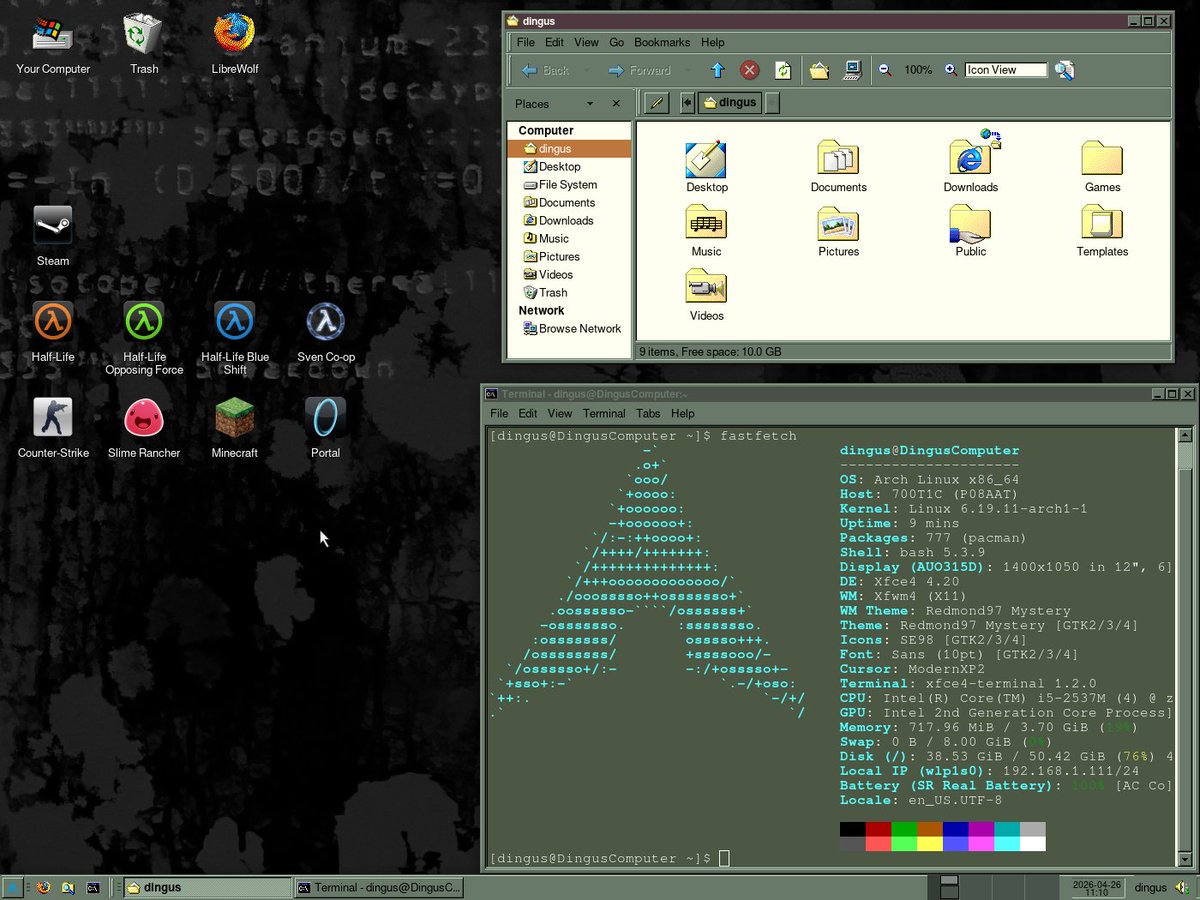Select the Slime Rancher desktop icon

144,428
